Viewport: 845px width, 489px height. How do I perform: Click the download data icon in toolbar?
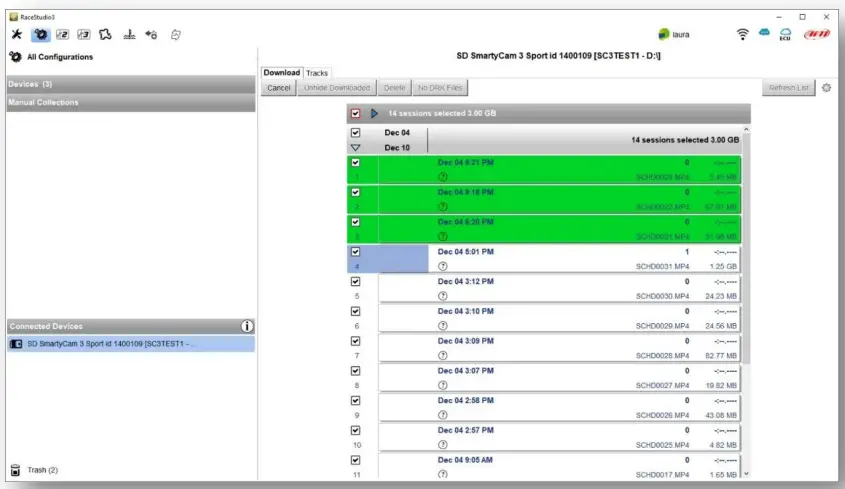tap(129, 35)
